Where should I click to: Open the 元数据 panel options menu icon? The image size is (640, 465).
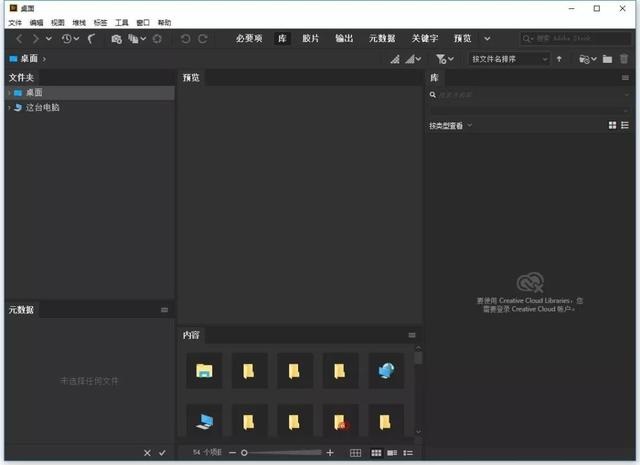coord(164,310)
